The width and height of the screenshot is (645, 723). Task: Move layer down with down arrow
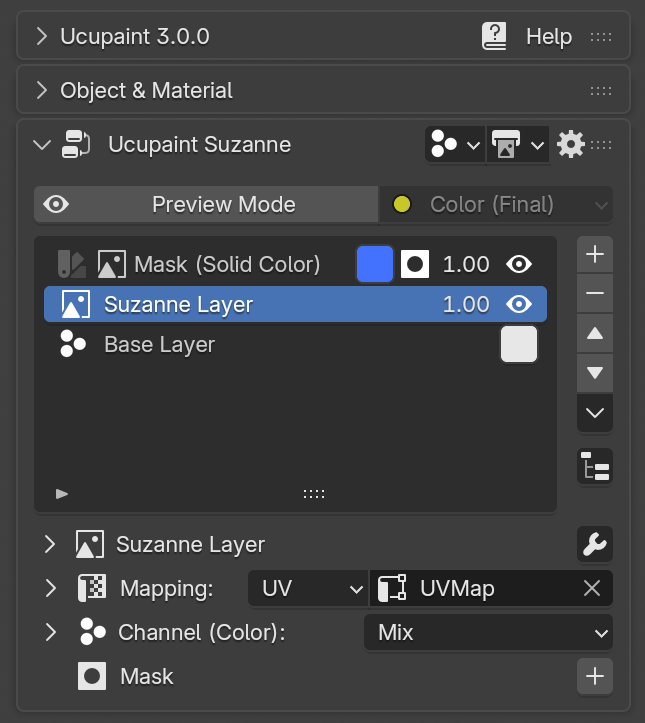595,373
